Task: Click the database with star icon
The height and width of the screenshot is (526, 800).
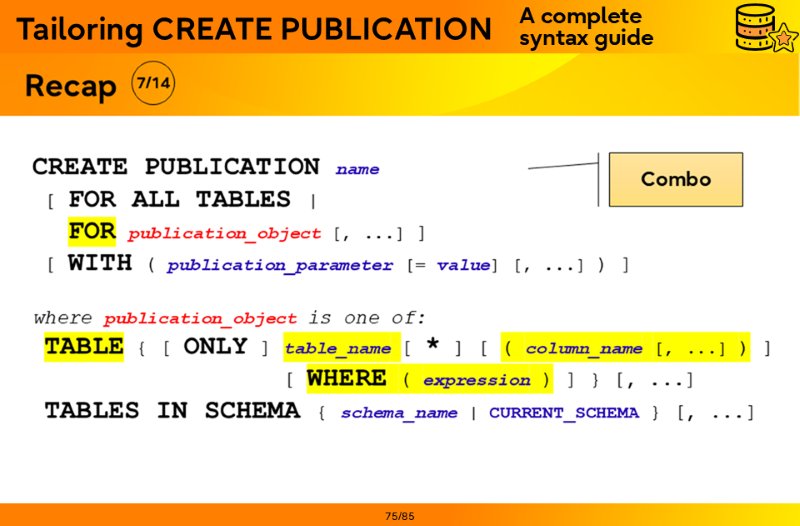Action: [764, 28]
